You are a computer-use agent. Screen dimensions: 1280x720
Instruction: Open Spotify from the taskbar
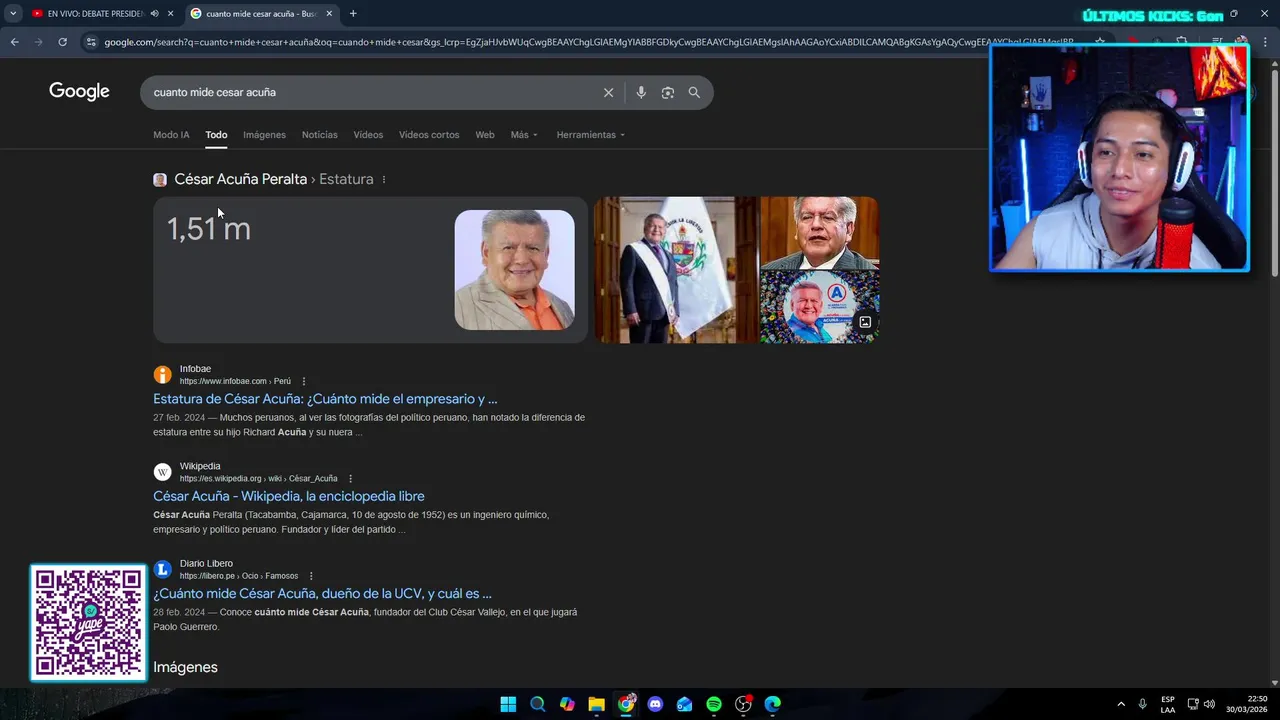[x=714, y=704]
